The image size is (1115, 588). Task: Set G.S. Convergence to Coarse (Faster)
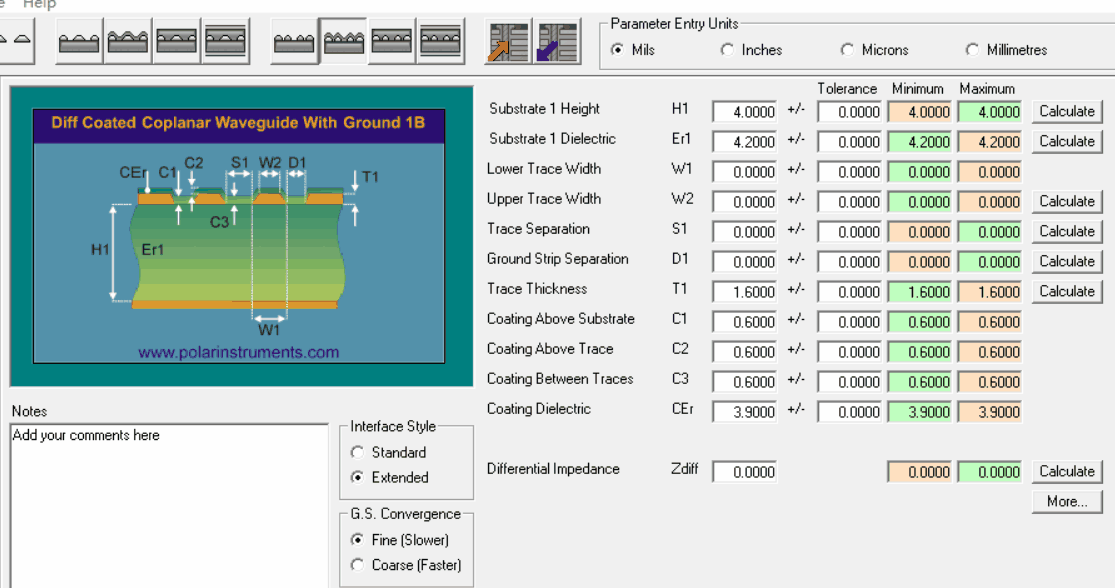(x=357, y=565)
